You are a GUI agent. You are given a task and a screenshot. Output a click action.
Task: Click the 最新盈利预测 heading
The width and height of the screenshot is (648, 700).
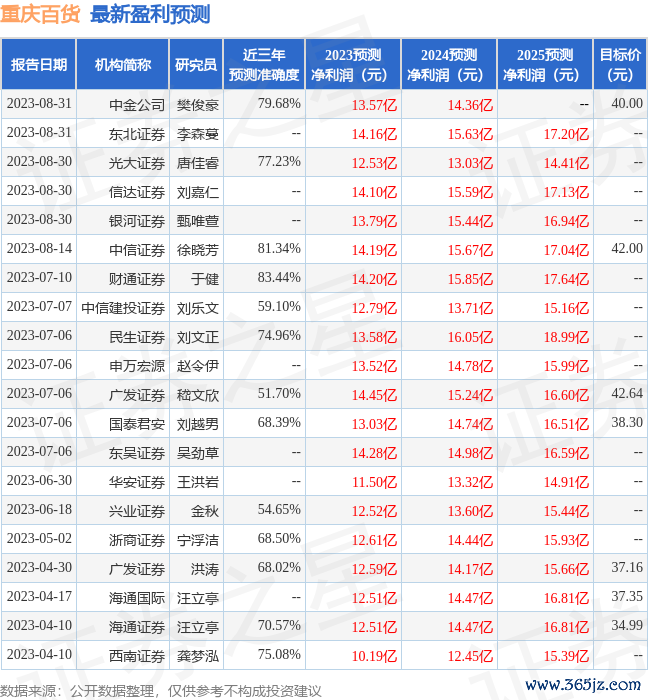[x=150, y=14]
